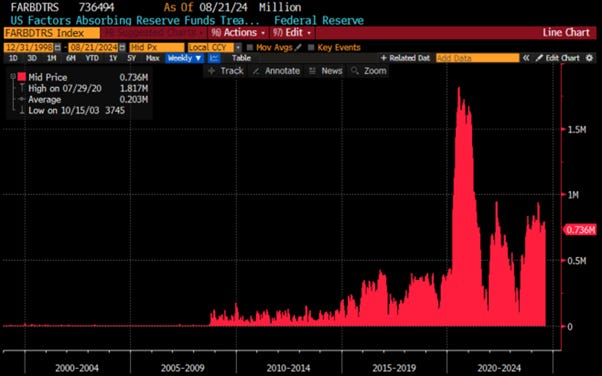Viewport: 602px width, 376px height.
Task: Click the Federal Reserve source text
Action: [319, 20]
